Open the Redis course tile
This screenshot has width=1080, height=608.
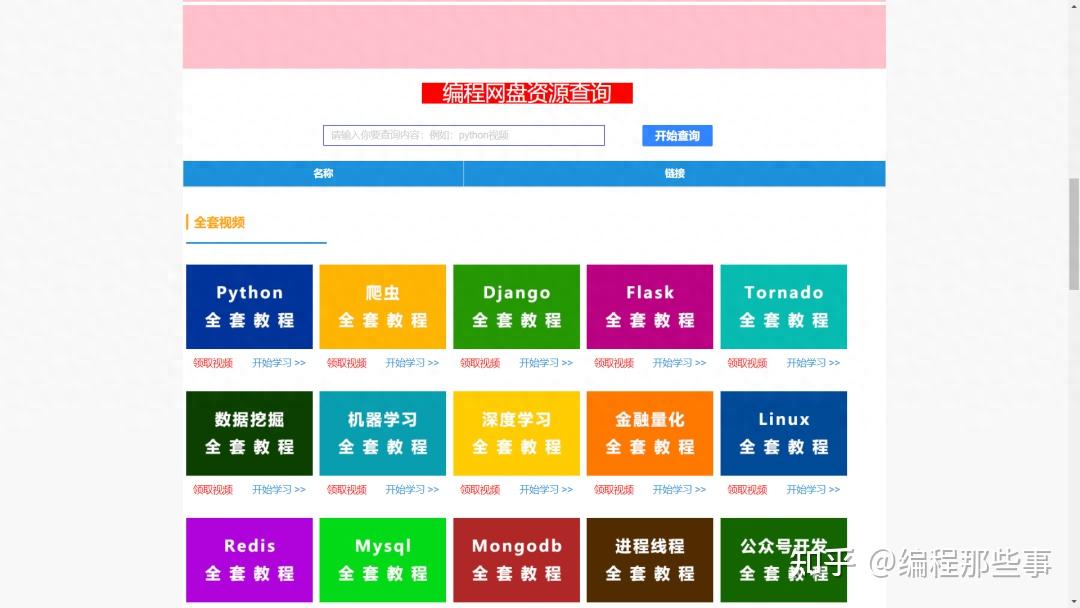(x=249, y=560)
